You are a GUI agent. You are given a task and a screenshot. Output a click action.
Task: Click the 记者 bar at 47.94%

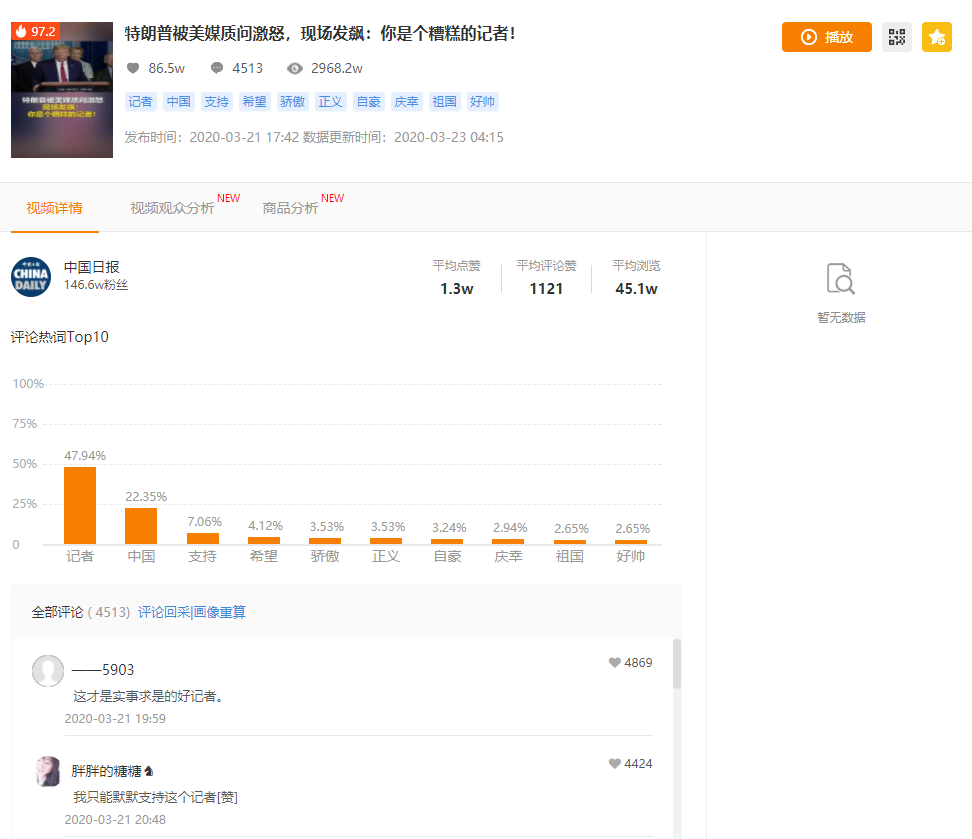80,505
